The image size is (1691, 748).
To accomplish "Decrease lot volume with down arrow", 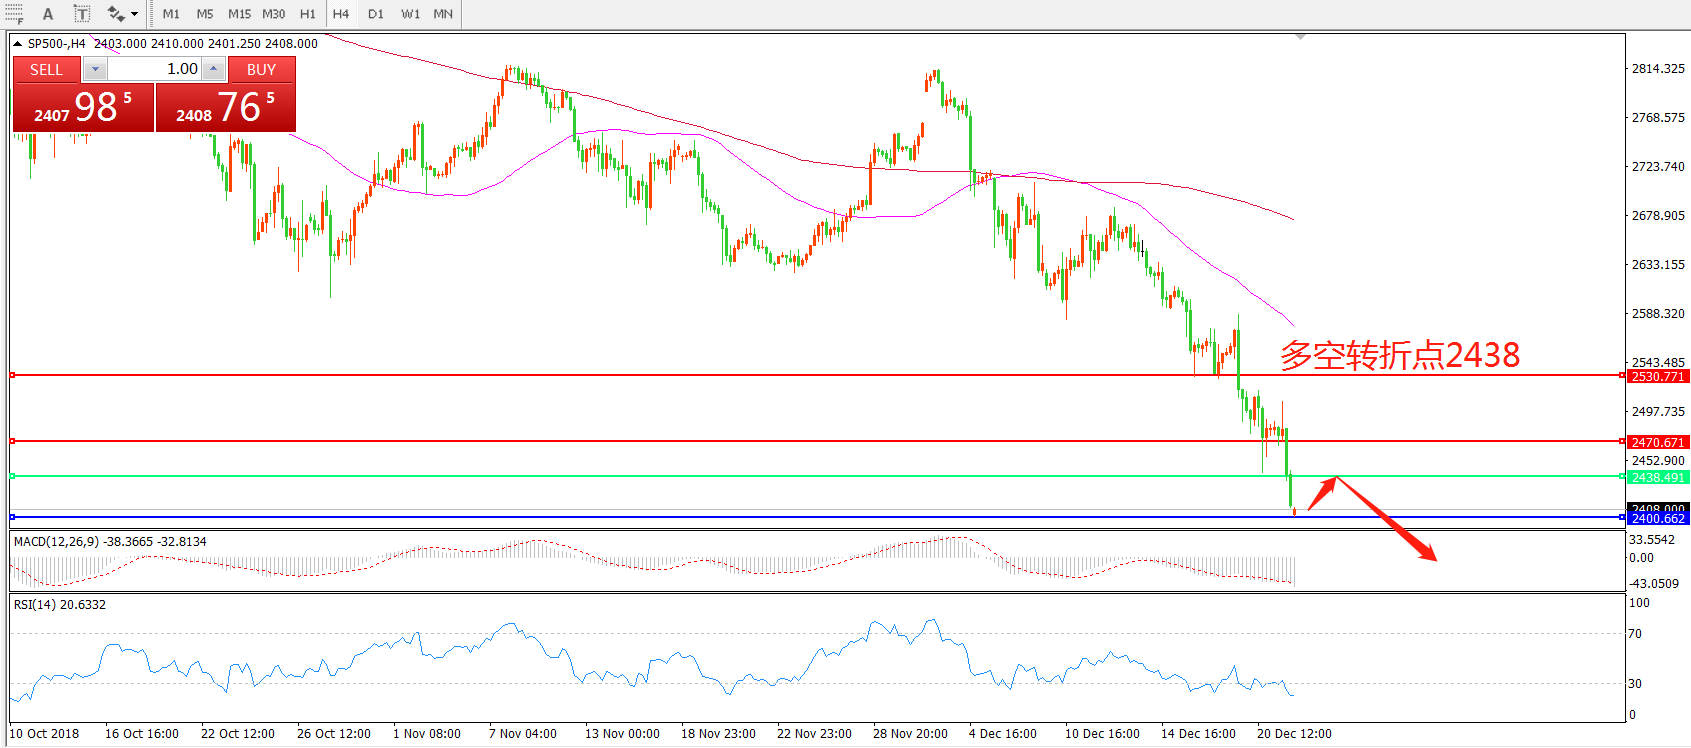I will click(95, 69).
